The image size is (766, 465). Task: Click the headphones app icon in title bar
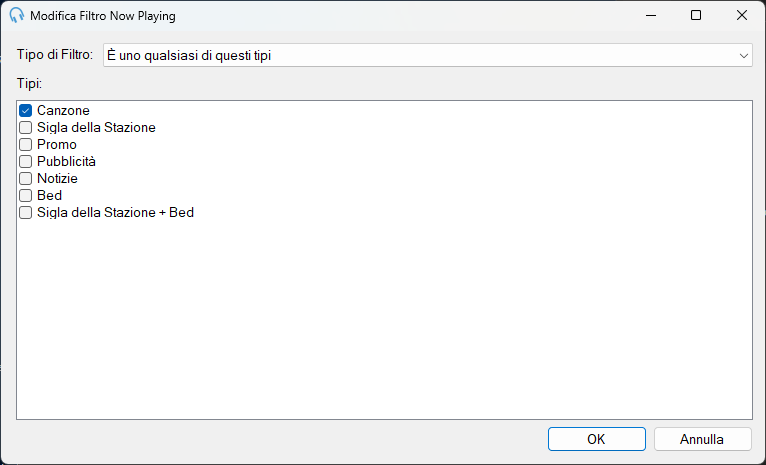(x=17, y=16)
